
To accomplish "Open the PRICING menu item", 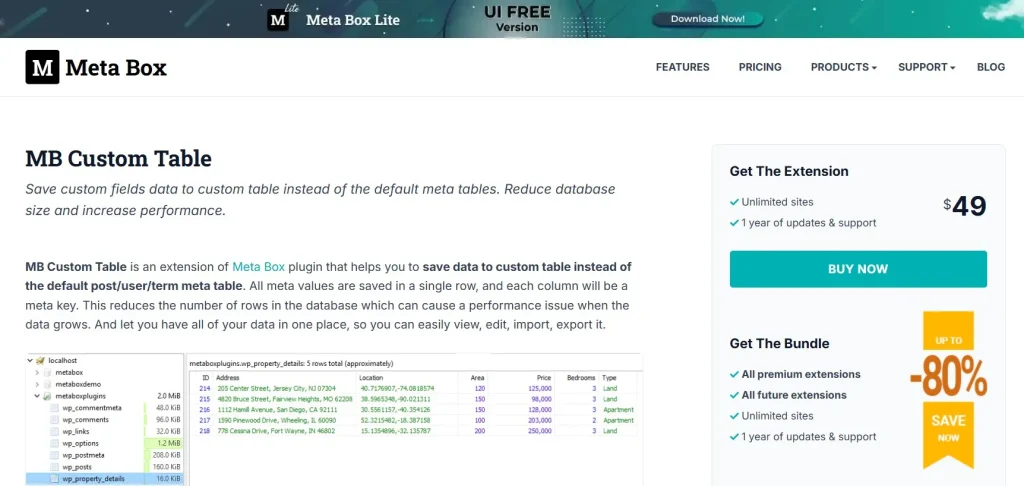I will pos(760,67).
